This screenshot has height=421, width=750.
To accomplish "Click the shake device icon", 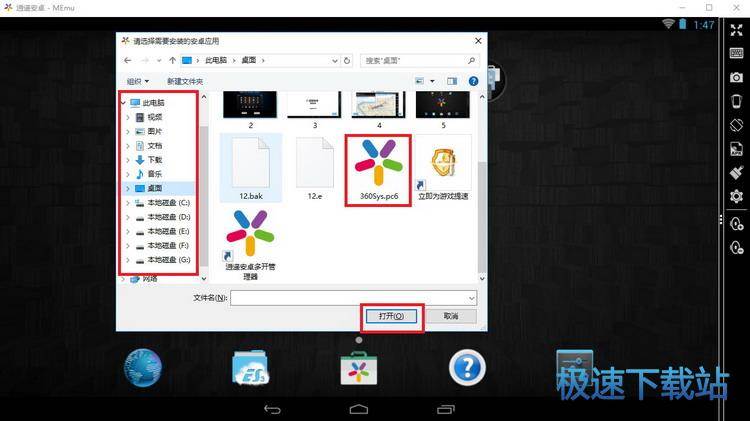I will (x=737, y=101).
